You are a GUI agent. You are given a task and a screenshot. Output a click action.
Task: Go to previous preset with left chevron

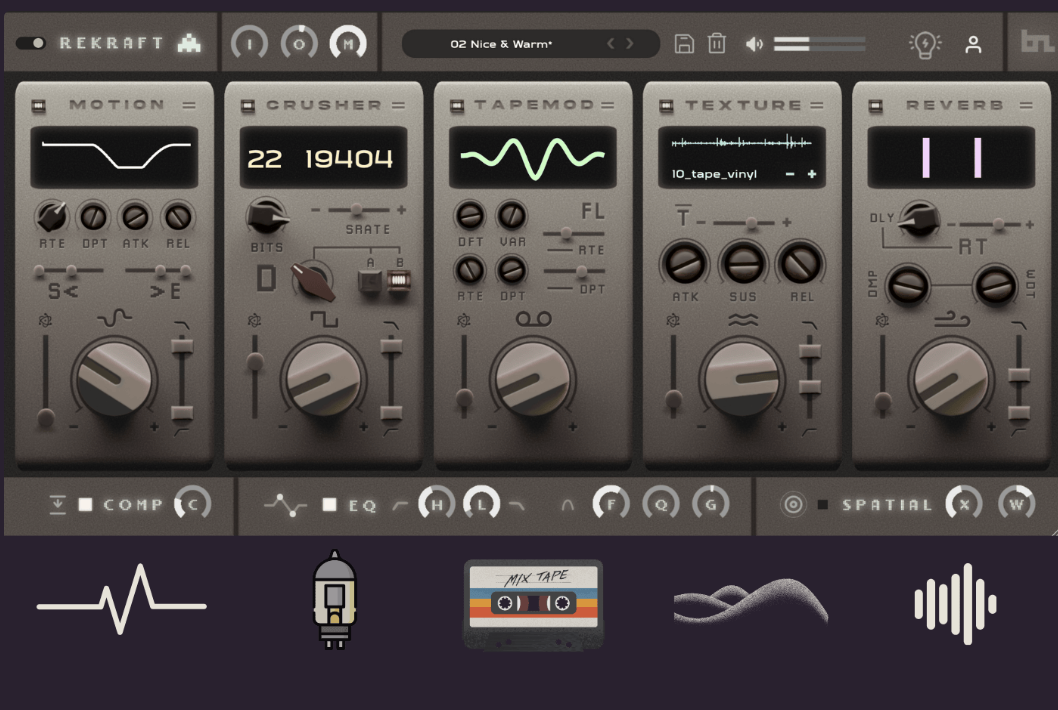(x=611, y=44)
